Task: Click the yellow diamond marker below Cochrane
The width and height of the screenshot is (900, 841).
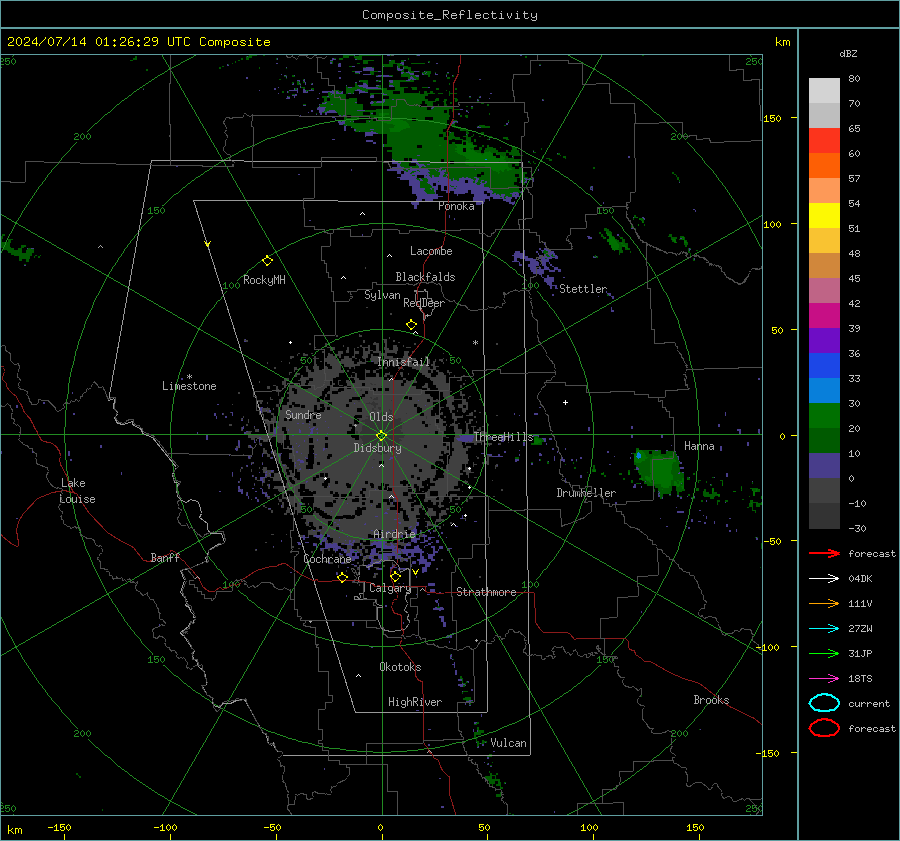Action: point(342,578)
